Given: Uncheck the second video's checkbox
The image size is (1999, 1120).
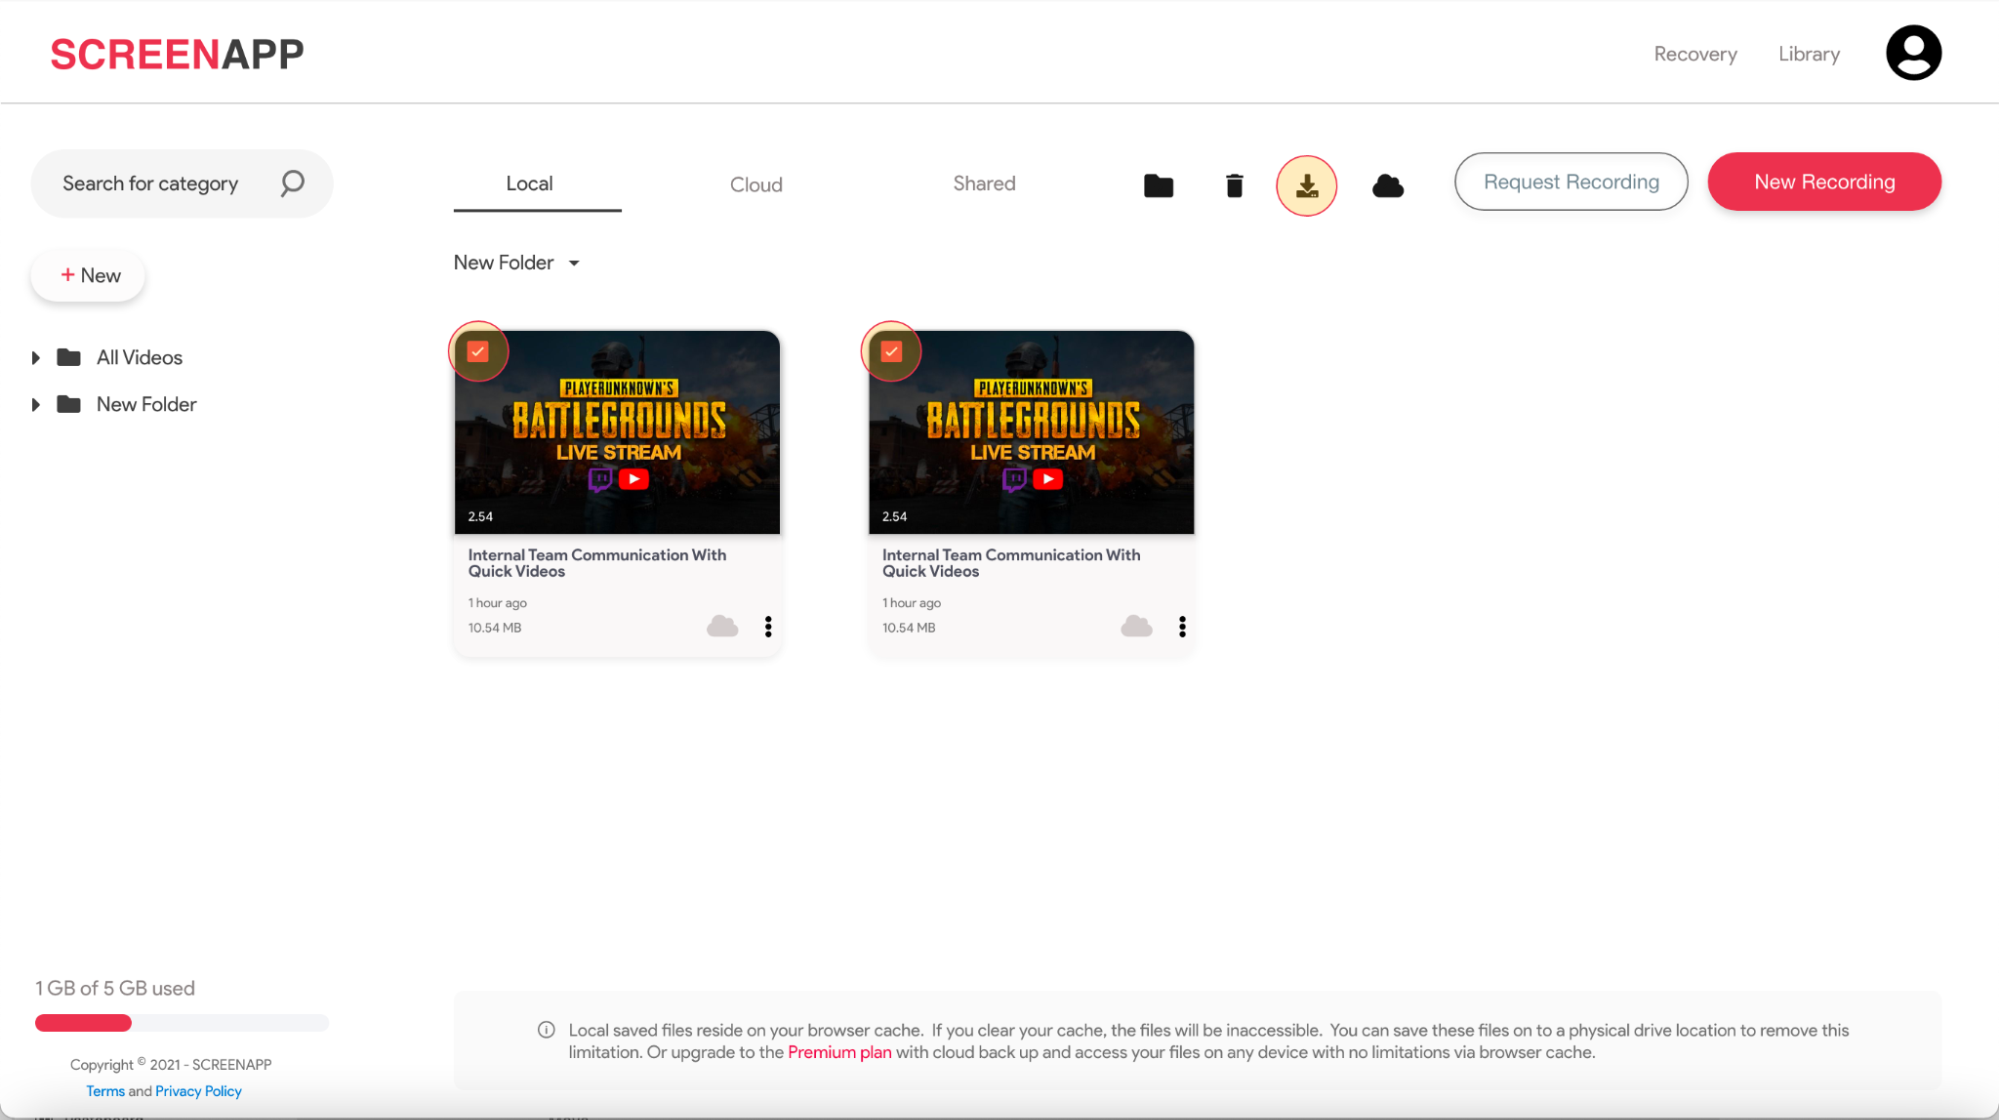Looking at the screenshot, I should click(x=892, y=351).
